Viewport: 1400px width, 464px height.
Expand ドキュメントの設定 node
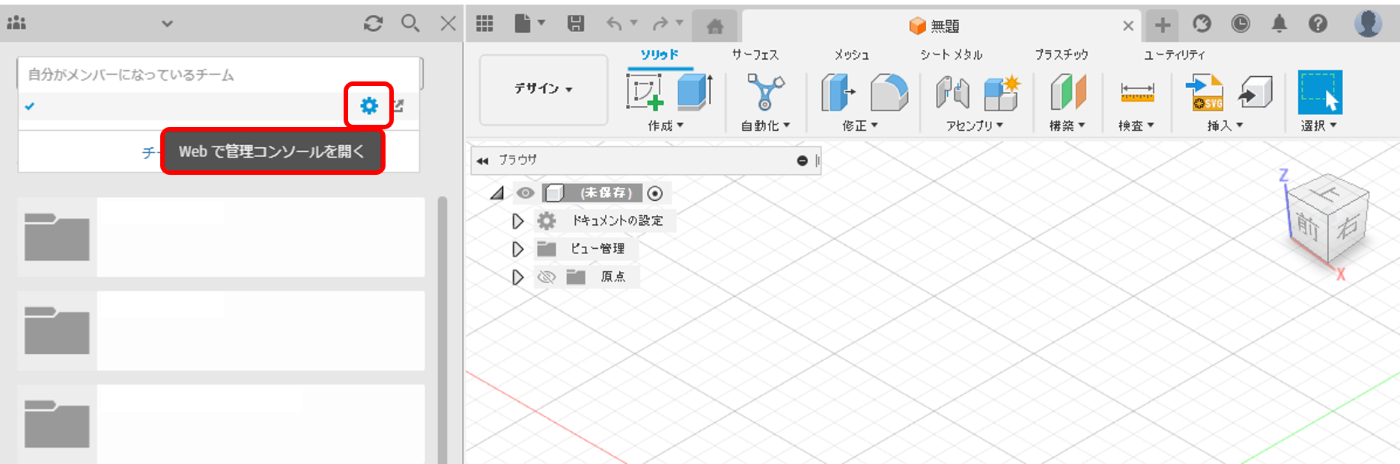(x=518, y=221)
